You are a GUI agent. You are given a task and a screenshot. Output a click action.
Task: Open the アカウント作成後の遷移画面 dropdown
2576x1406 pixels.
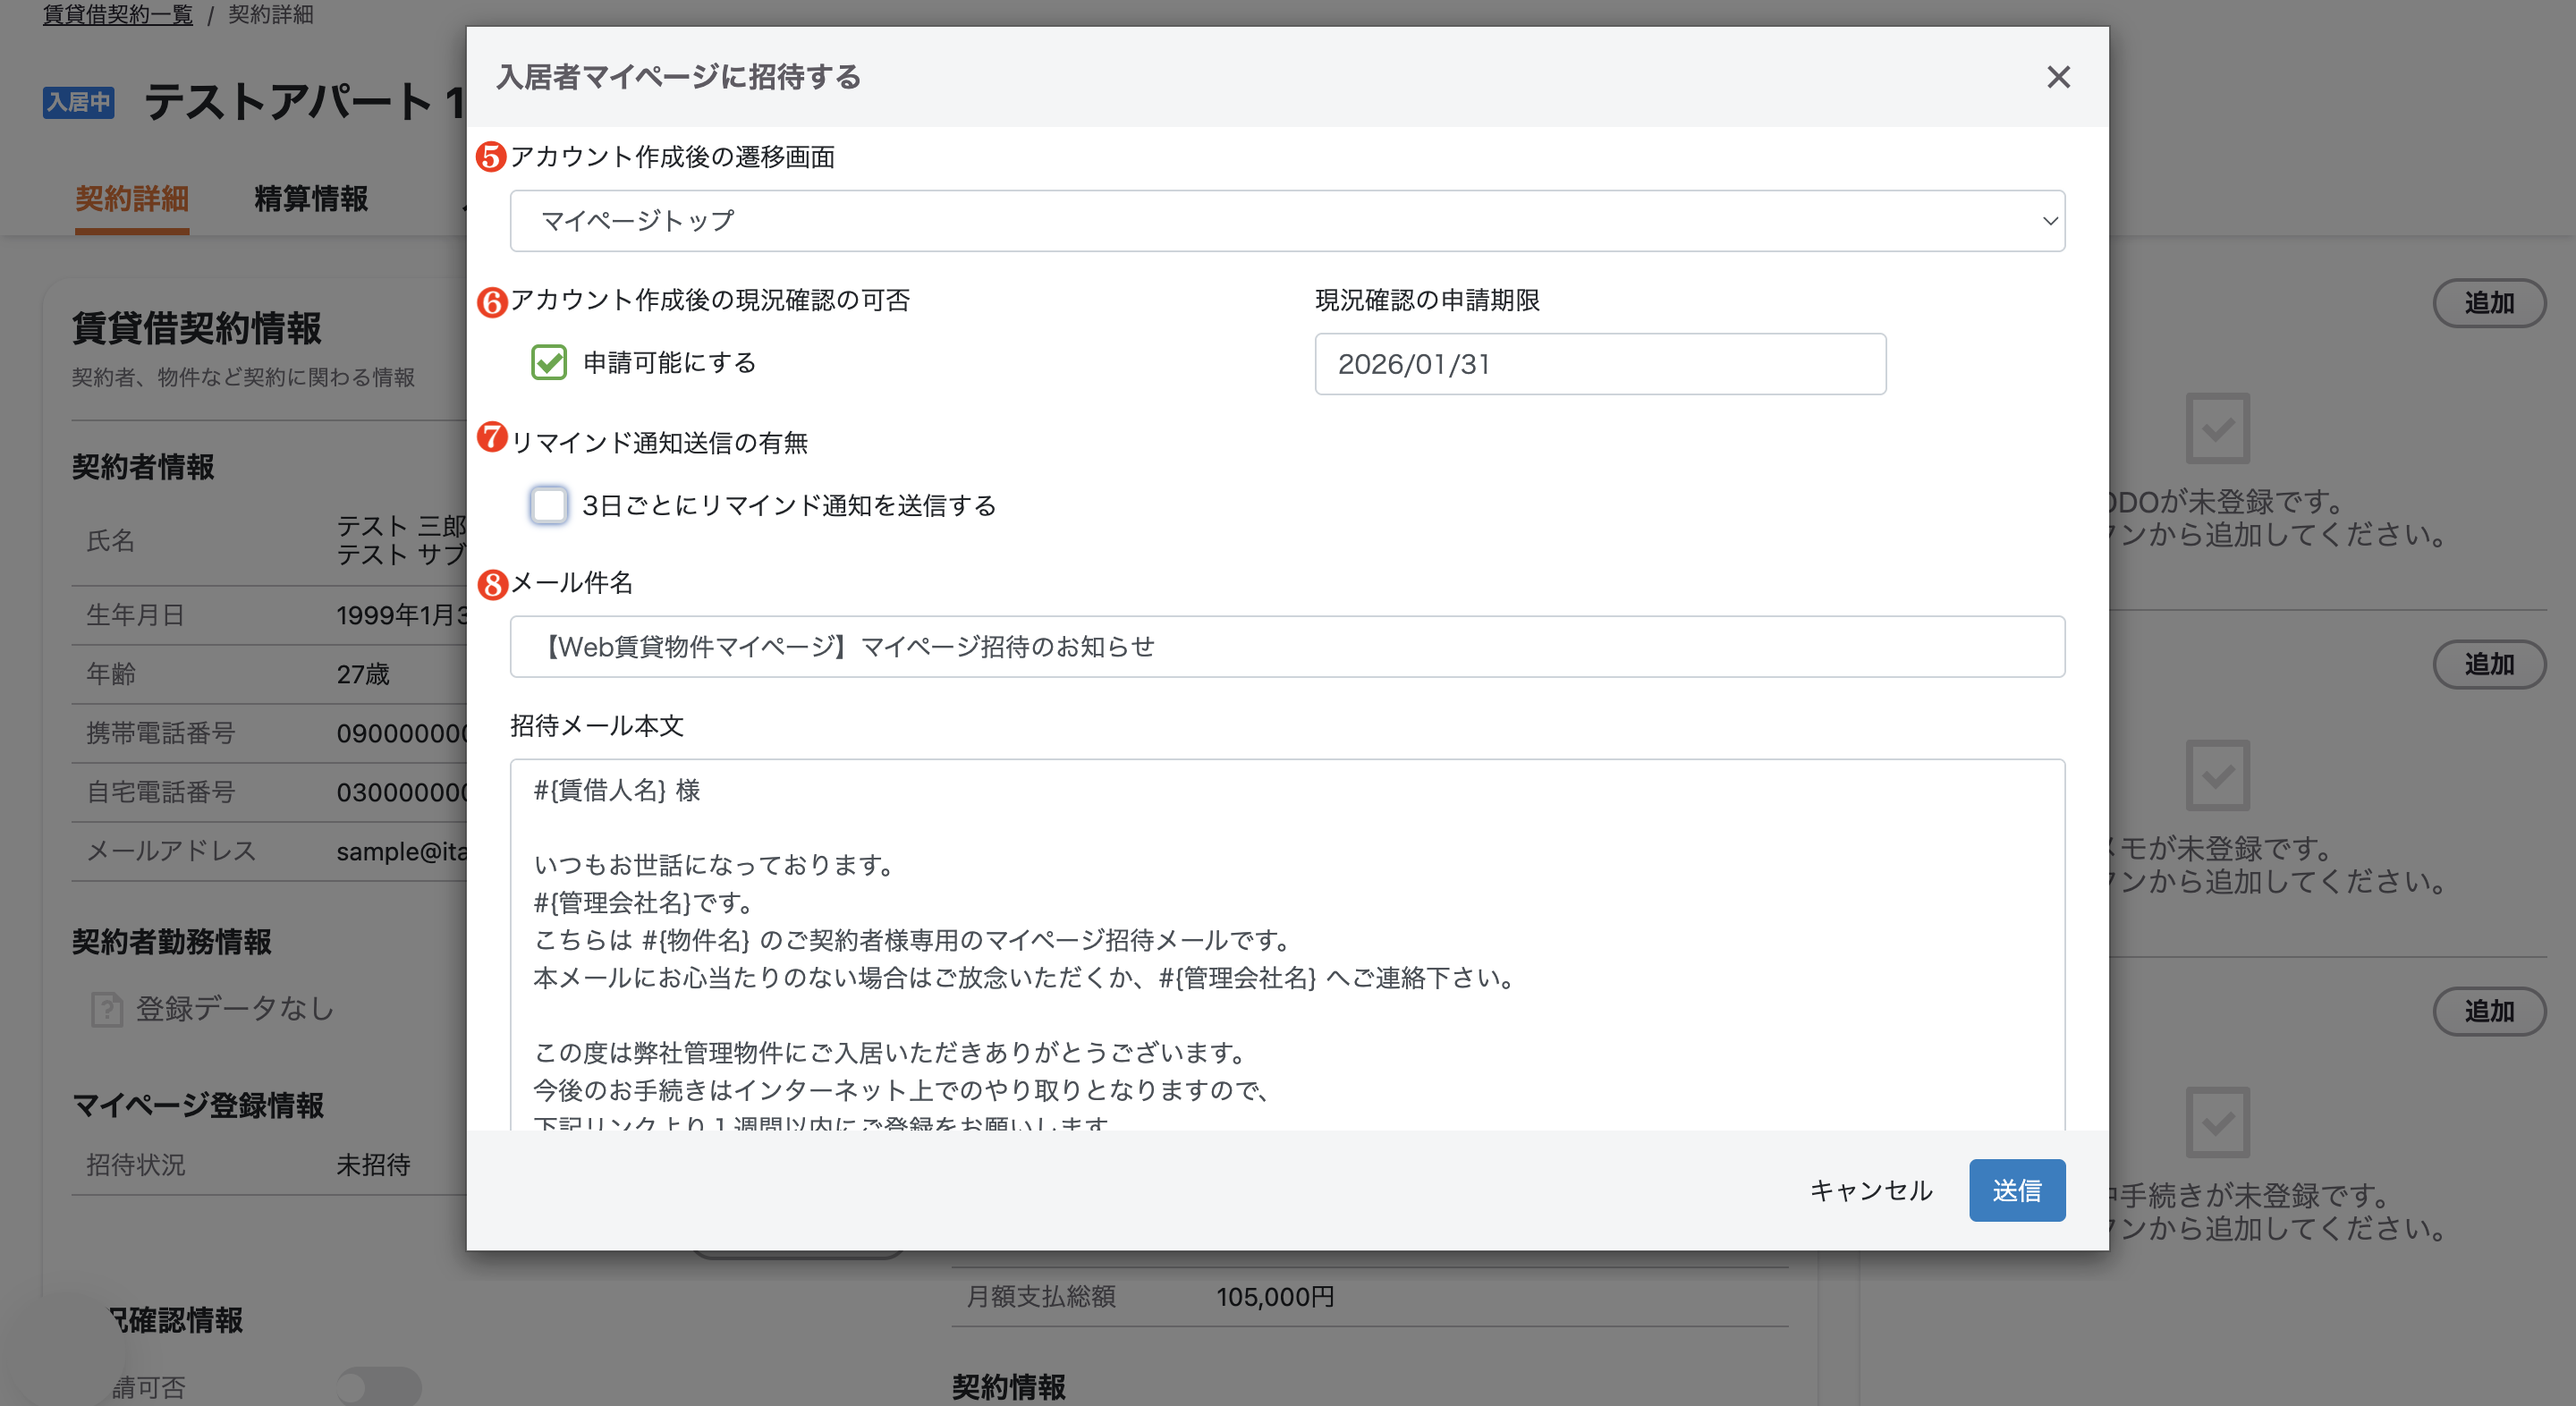pyautogui.click(x=1287, y=220)
